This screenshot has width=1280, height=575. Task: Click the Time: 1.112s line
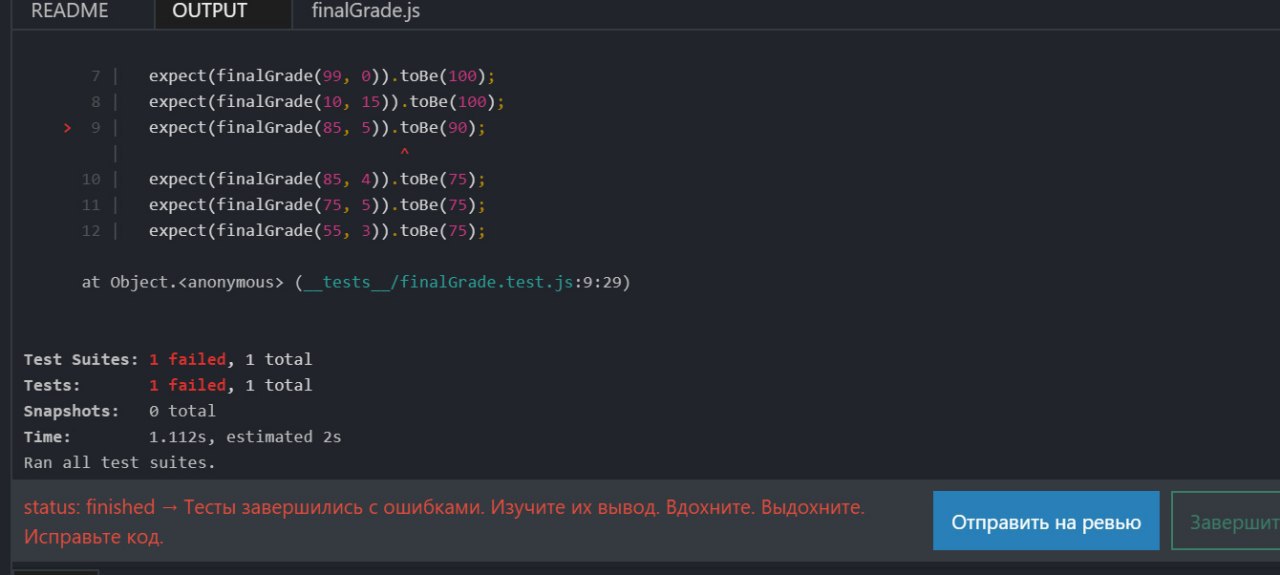coord(183,437)
